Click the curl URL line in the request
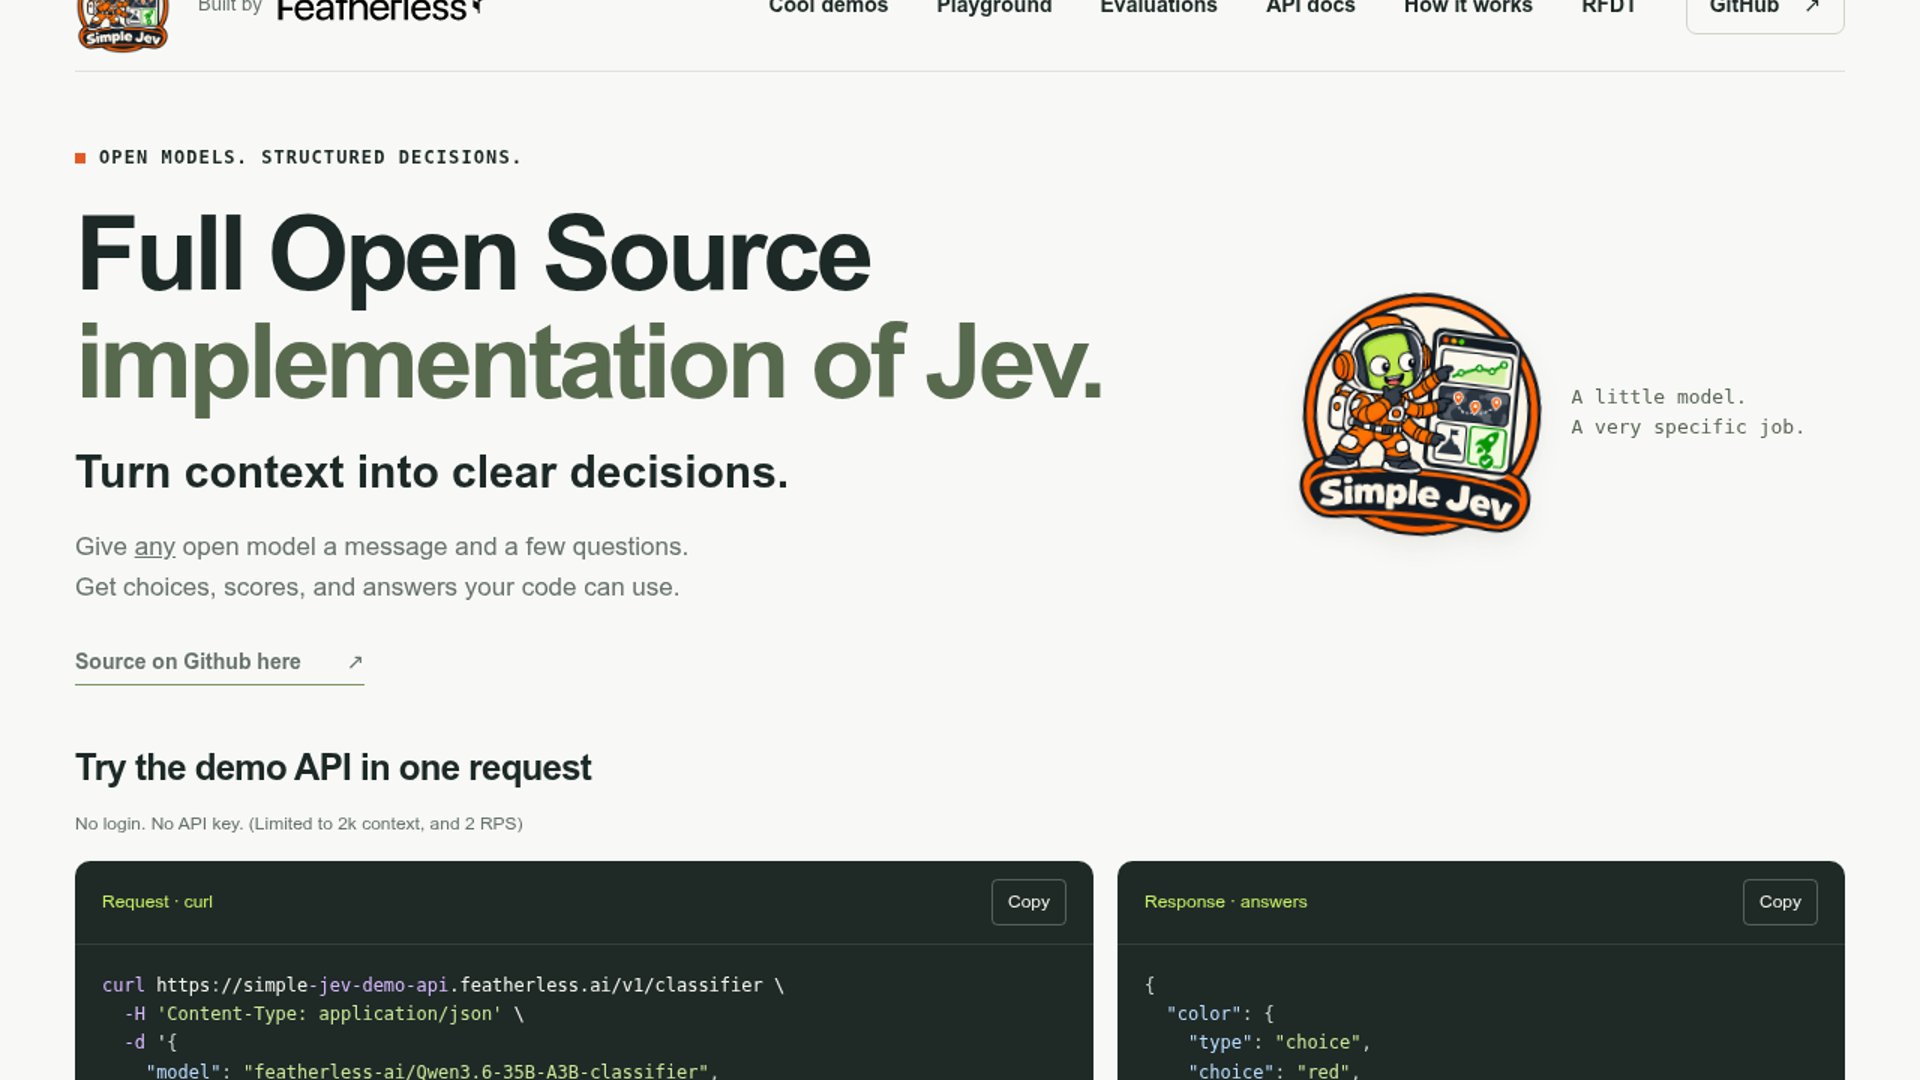The image size is (1920, 1080). coord(443,985)
